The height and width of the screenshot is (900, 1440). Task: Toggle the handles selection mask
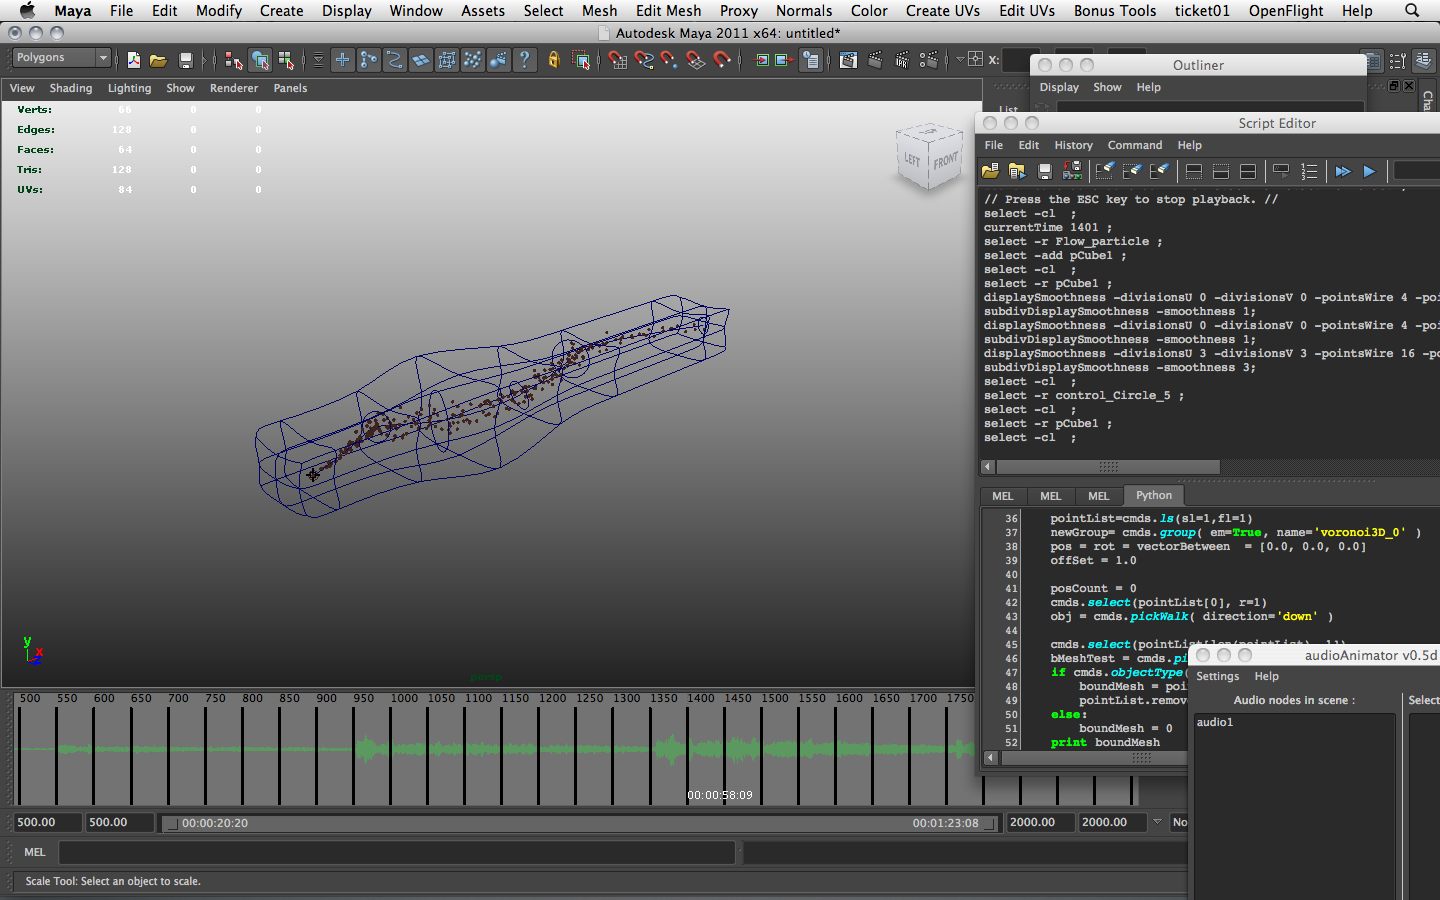(343, 61)
